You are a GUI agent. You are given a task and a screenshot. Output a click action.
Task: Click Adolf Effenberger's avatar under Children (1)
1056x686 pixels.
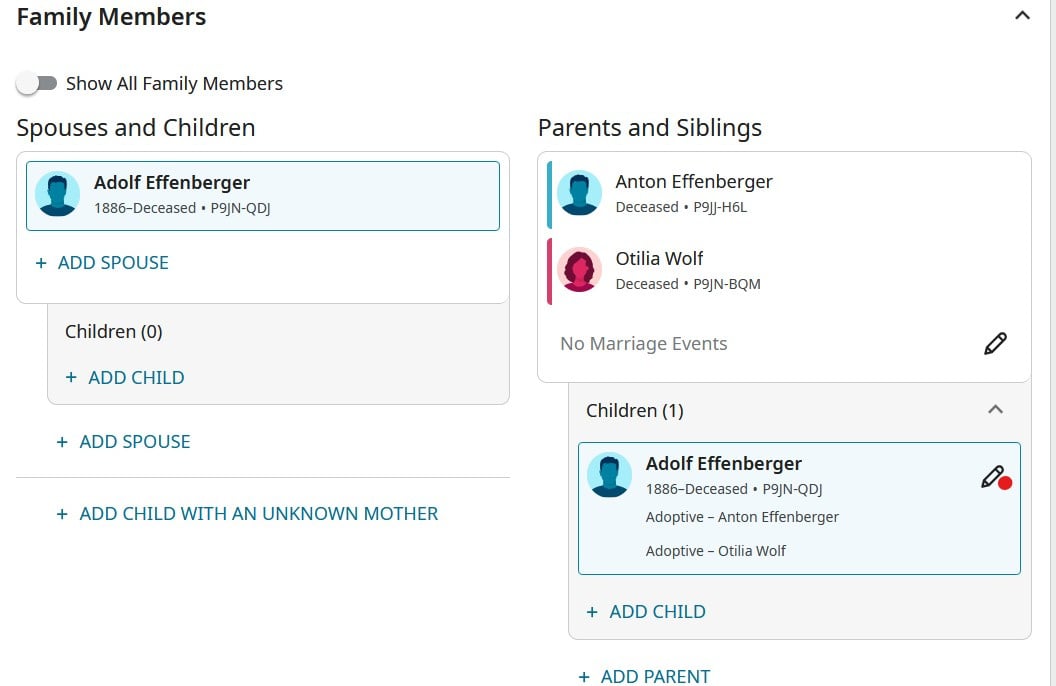click(609, 475)
